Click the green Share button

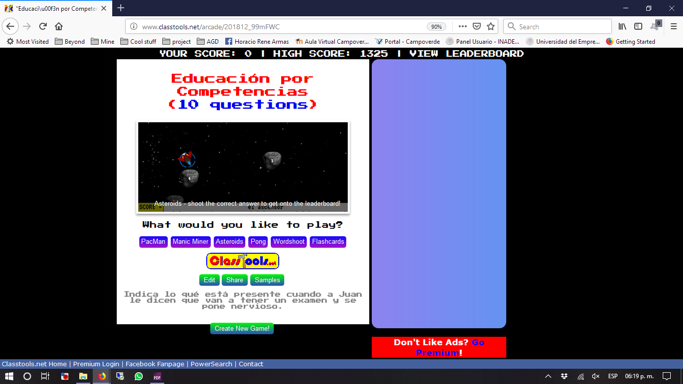(x=234, y=280)
